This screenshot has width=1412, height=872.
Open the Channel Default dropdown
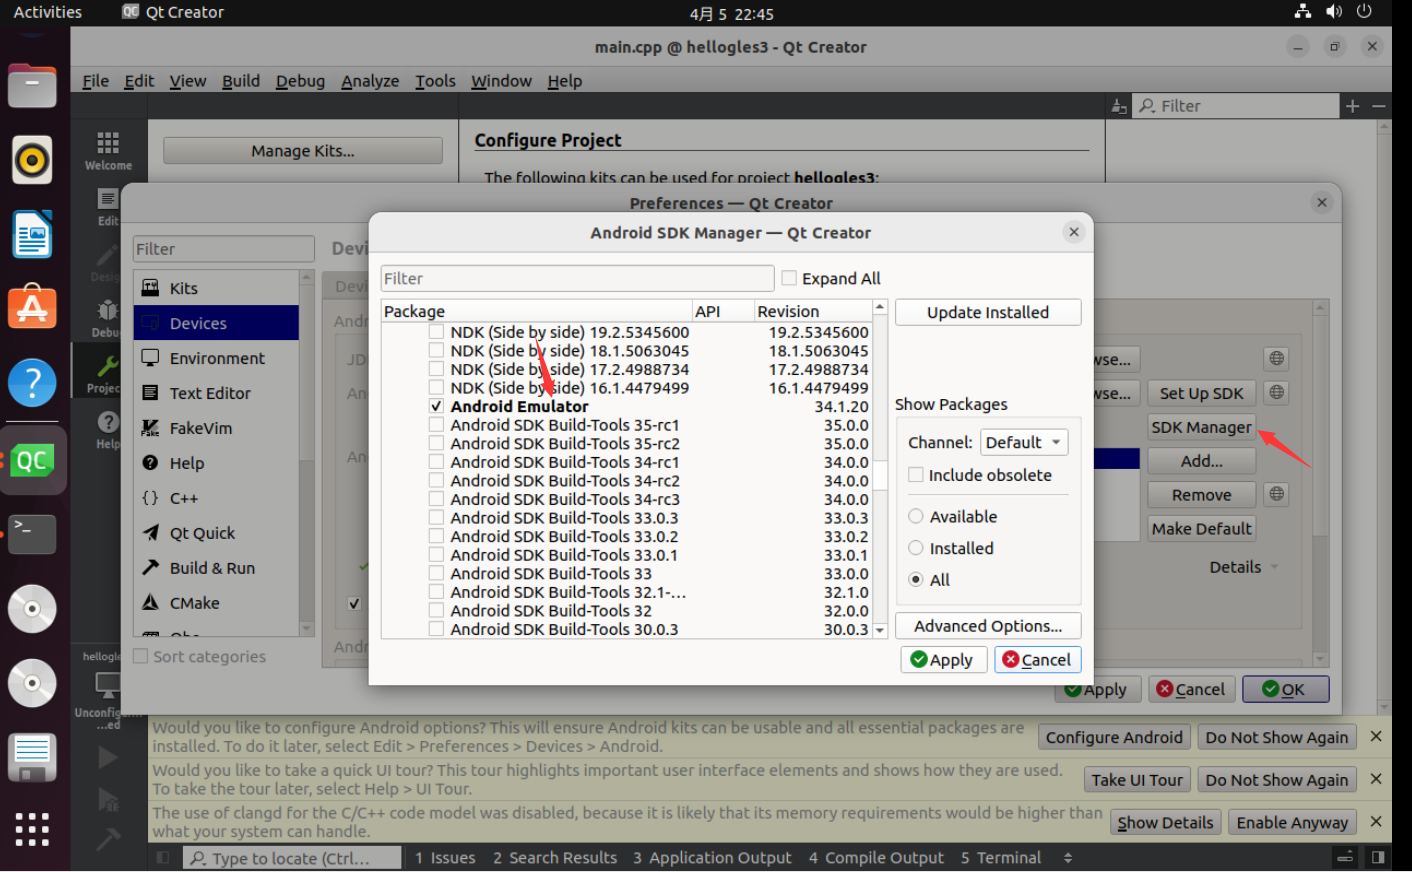point(1024,442)
